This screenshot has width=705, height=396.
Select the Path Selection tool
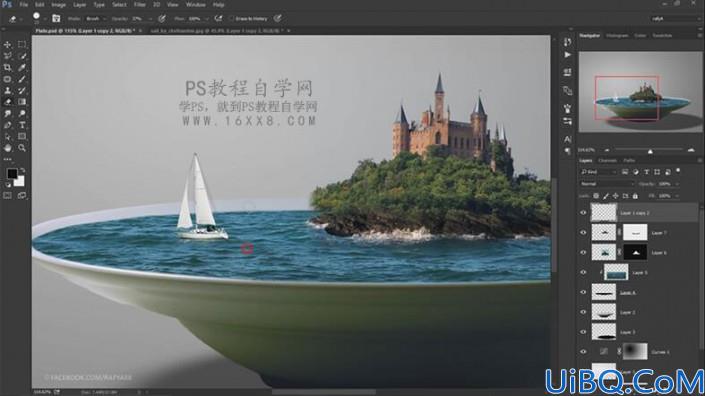[8, 136]
